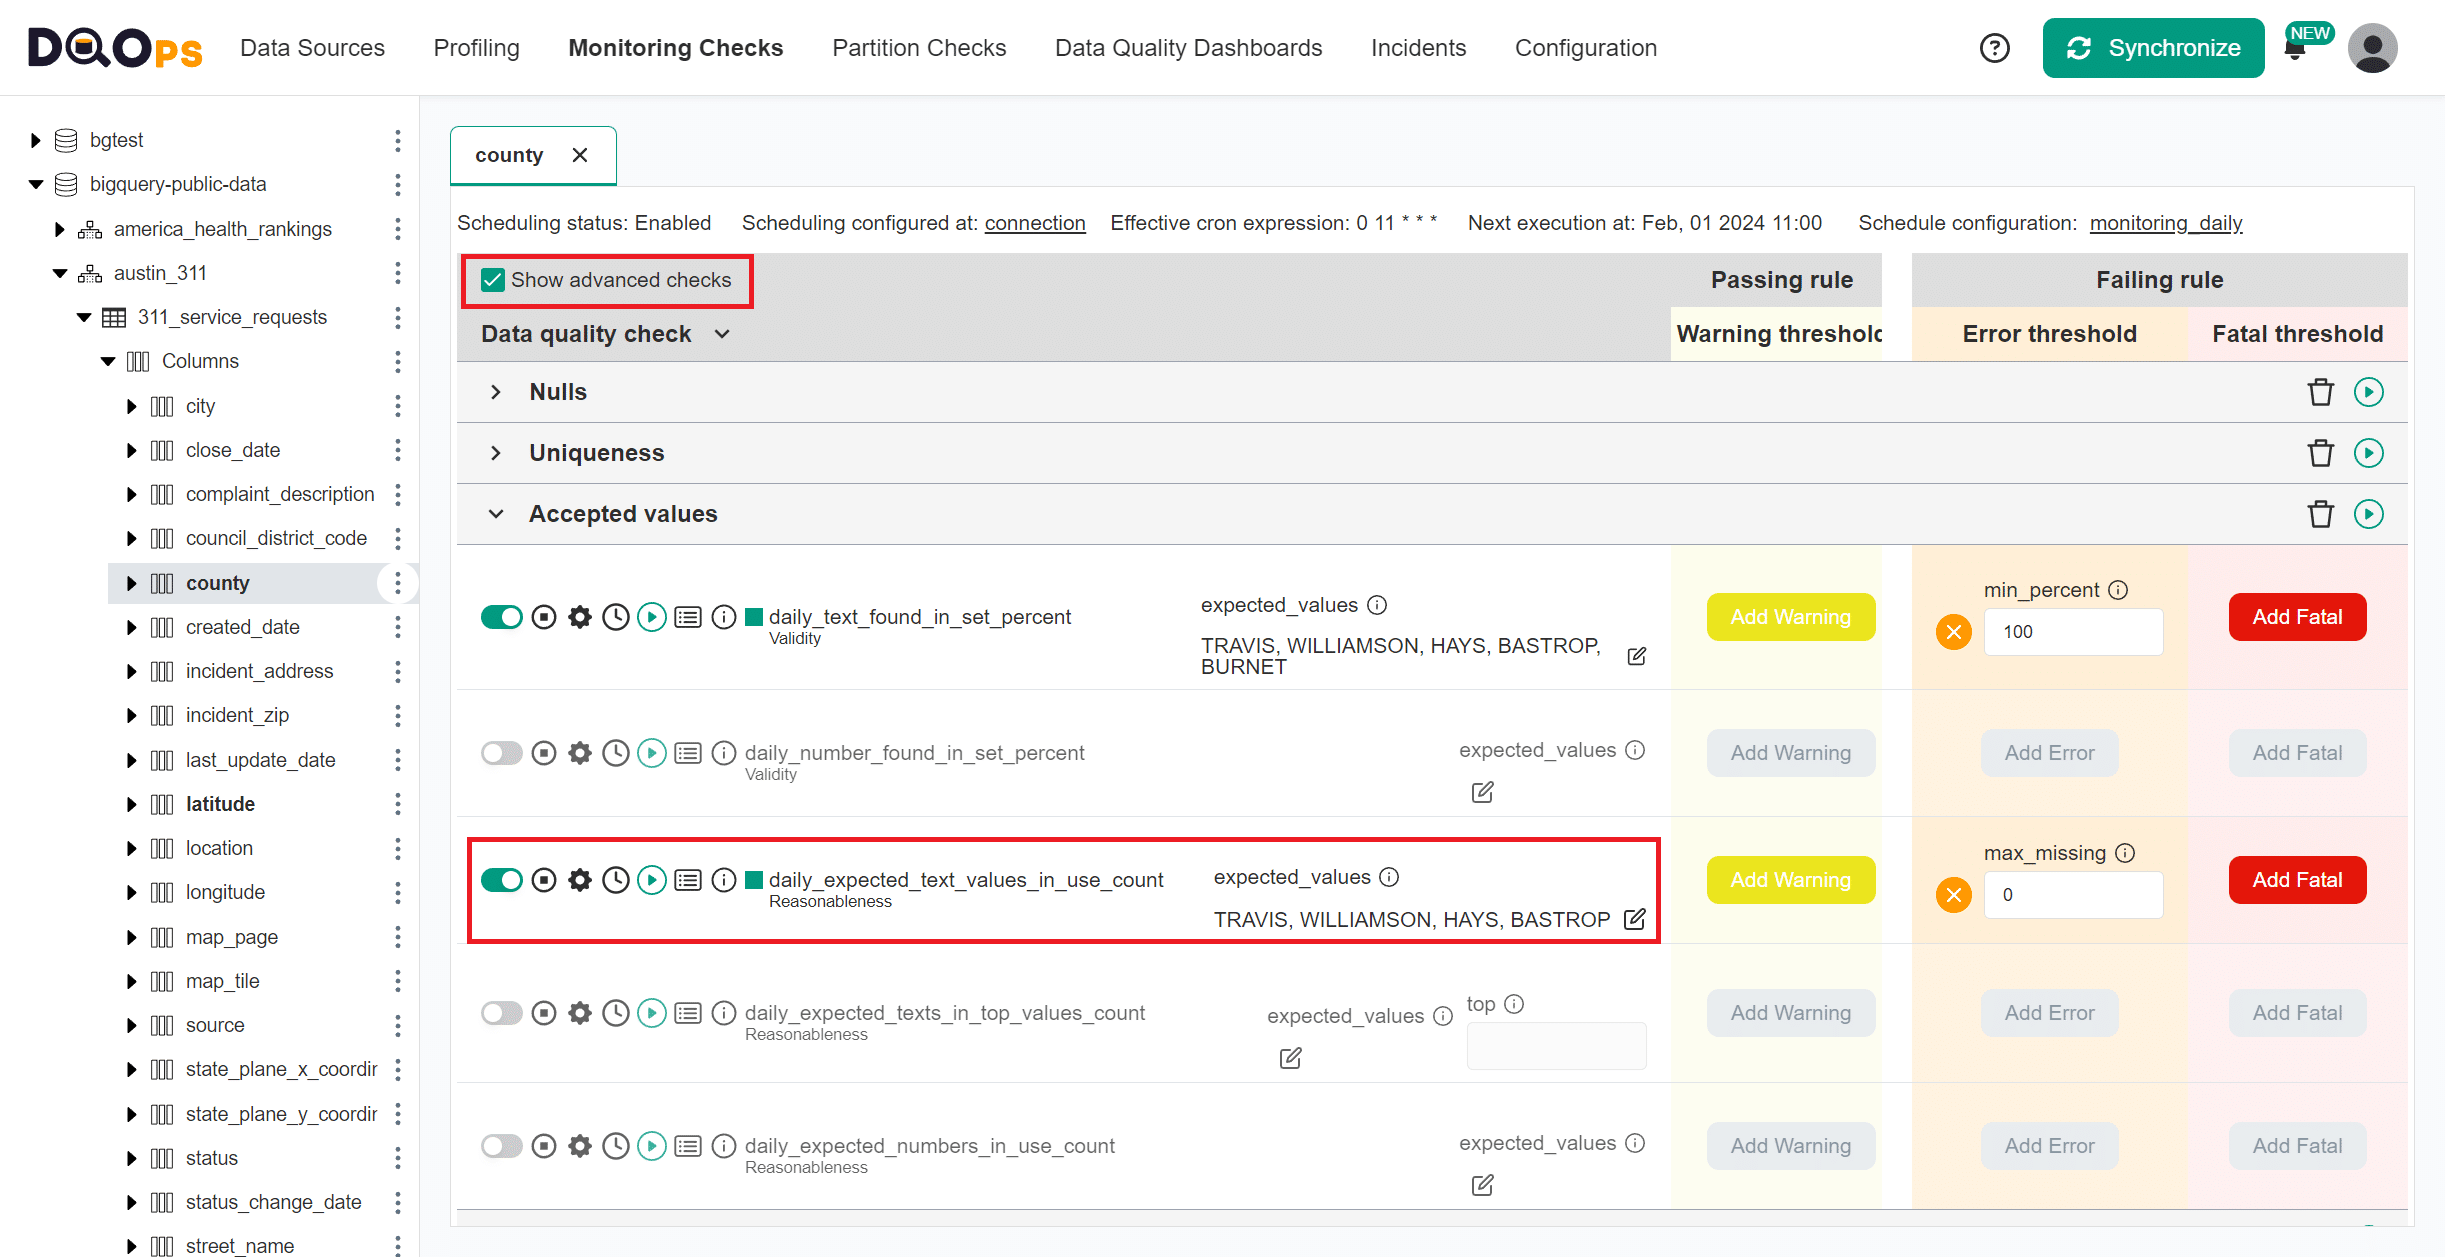Click the Synchronize button
This screenshot has height=1257, width=2445.
[2152, 48]
